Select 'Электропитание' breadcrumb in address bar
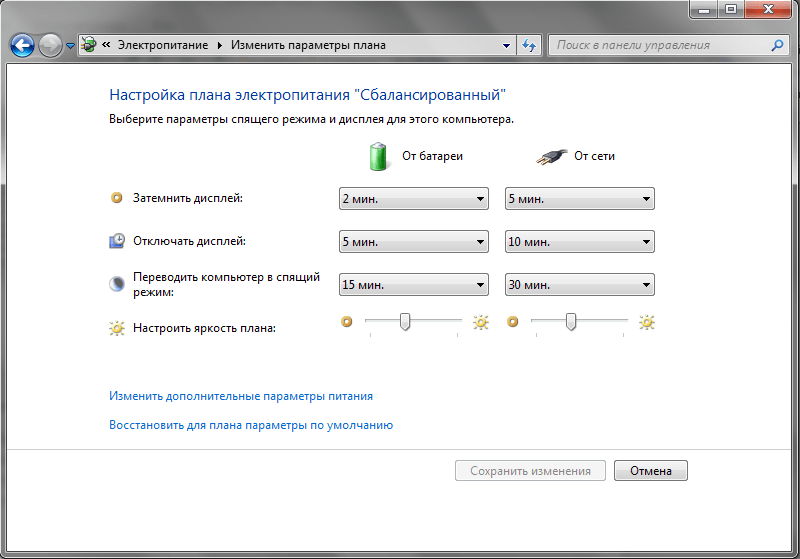This screenshot has height=559, width=800. [163, 45]
